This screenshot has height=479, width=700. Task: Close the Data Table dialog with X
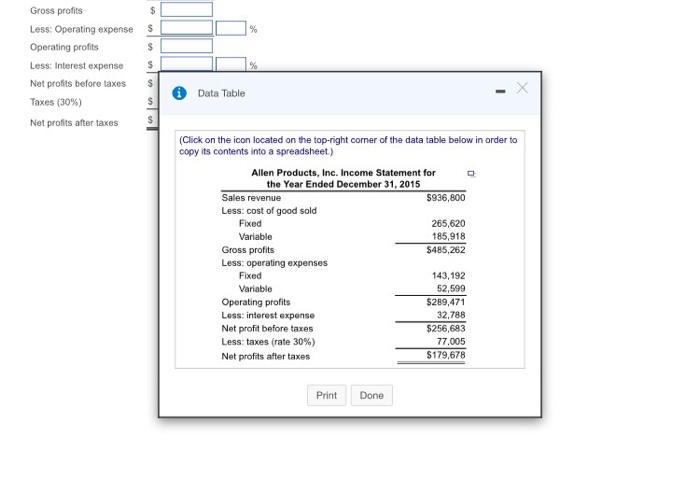522,88
